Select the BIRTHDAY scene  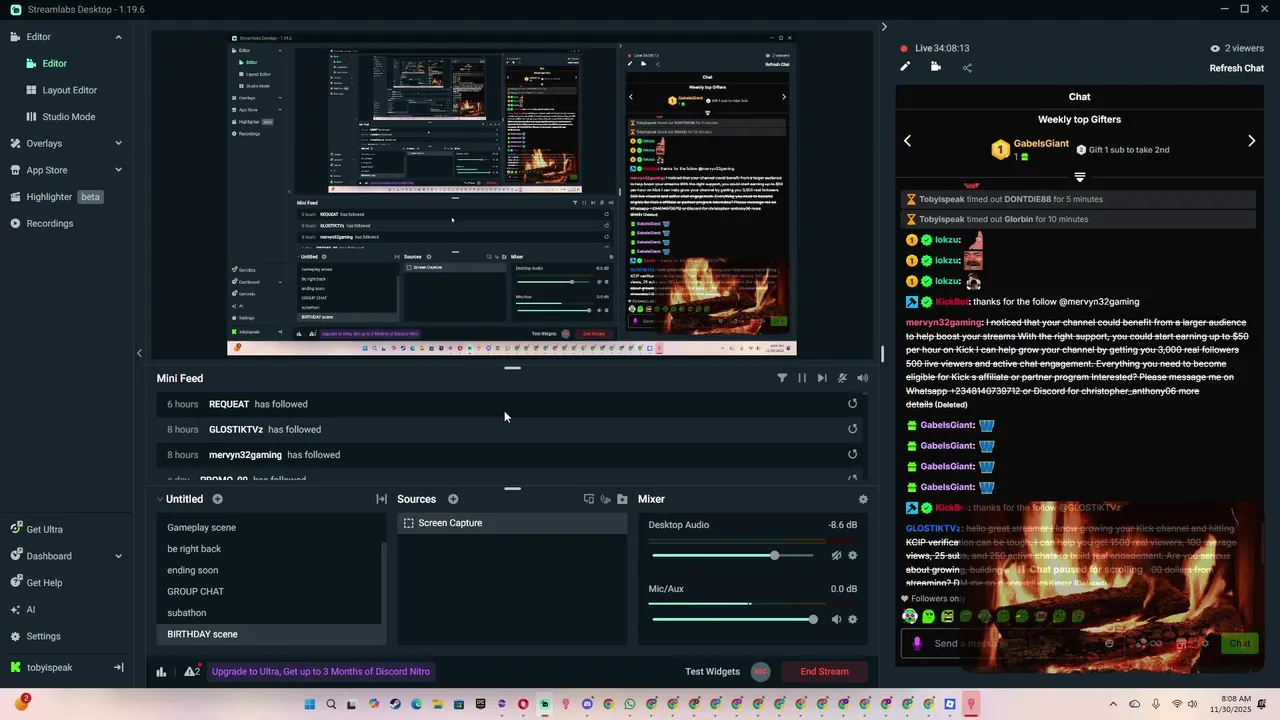[x=270, y=634]
